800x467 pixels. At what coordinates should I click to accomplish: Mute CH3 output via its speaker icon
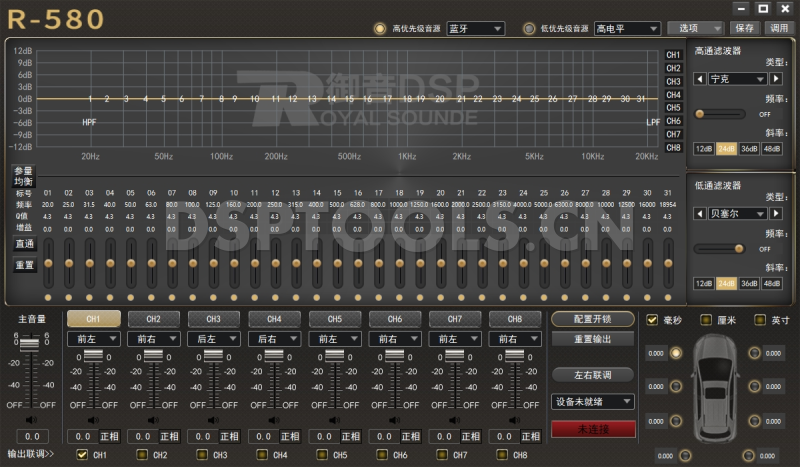(x=213, y=420)
